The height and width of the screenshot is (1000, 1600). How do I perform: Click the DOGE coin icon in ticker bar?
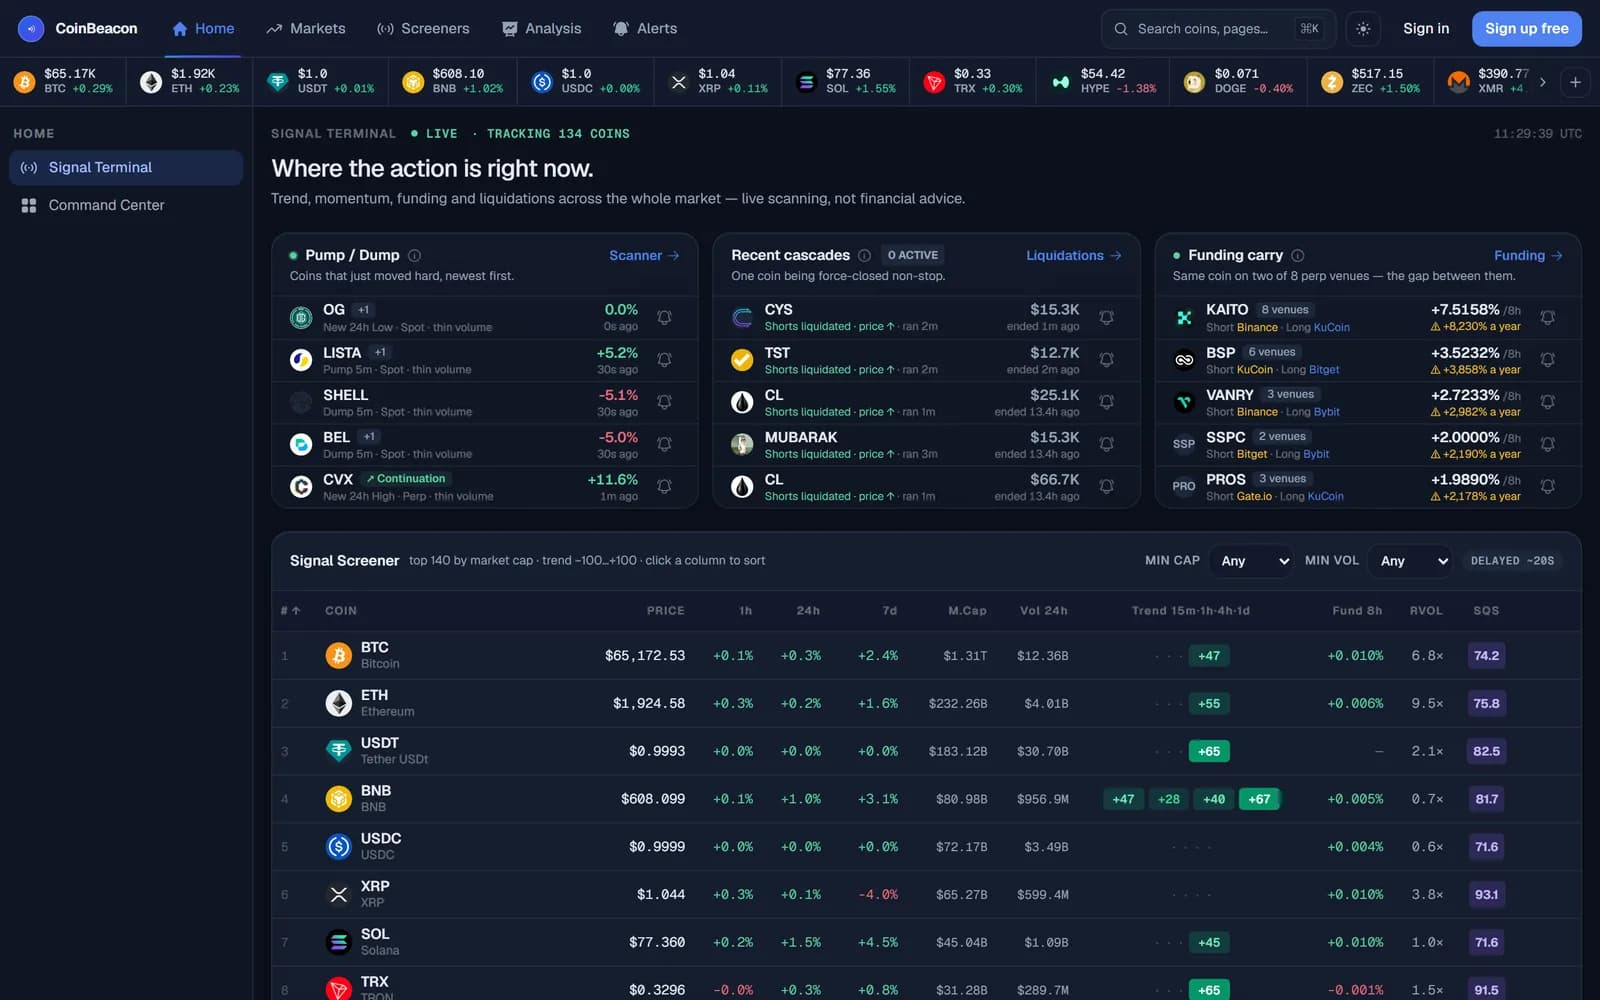1194,82
